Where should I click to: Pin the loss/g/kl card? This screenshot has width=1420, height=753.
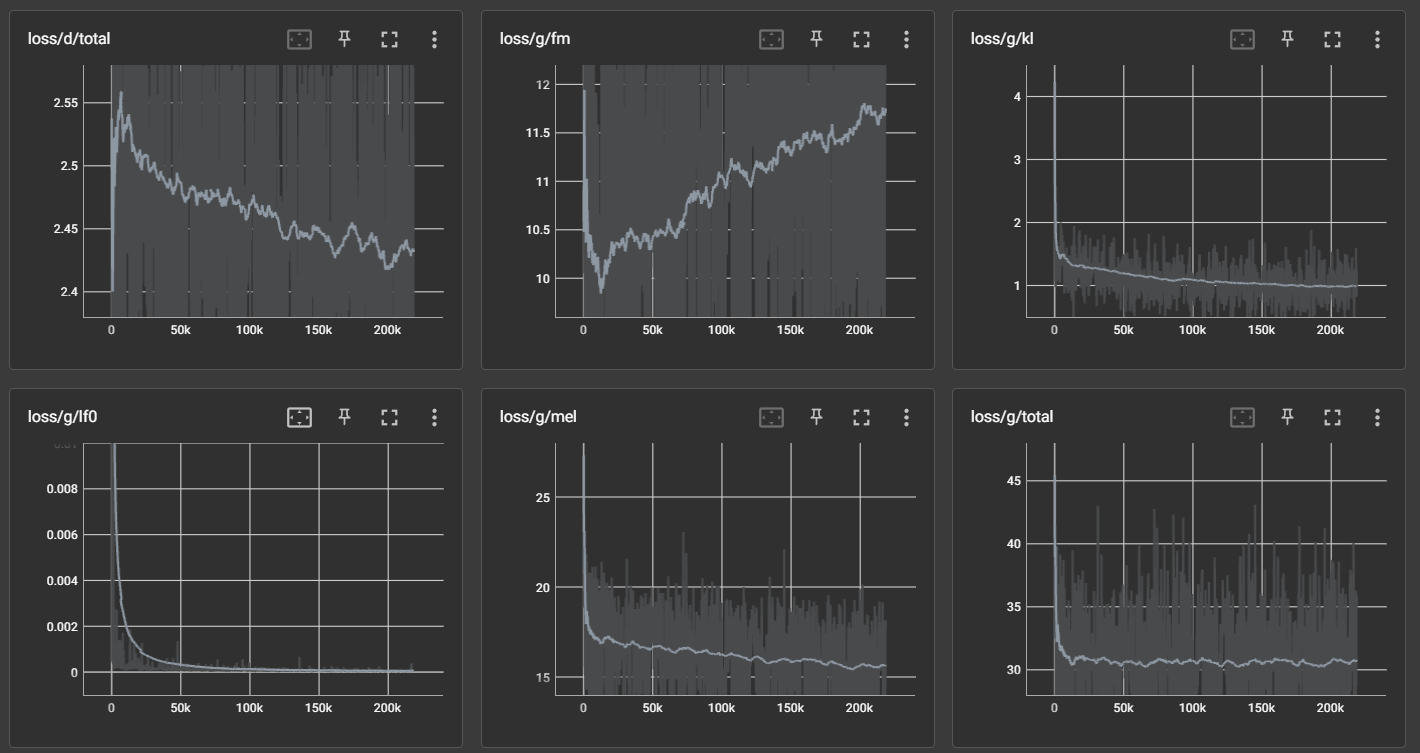pyautogui.click(x=1287, y=39)
